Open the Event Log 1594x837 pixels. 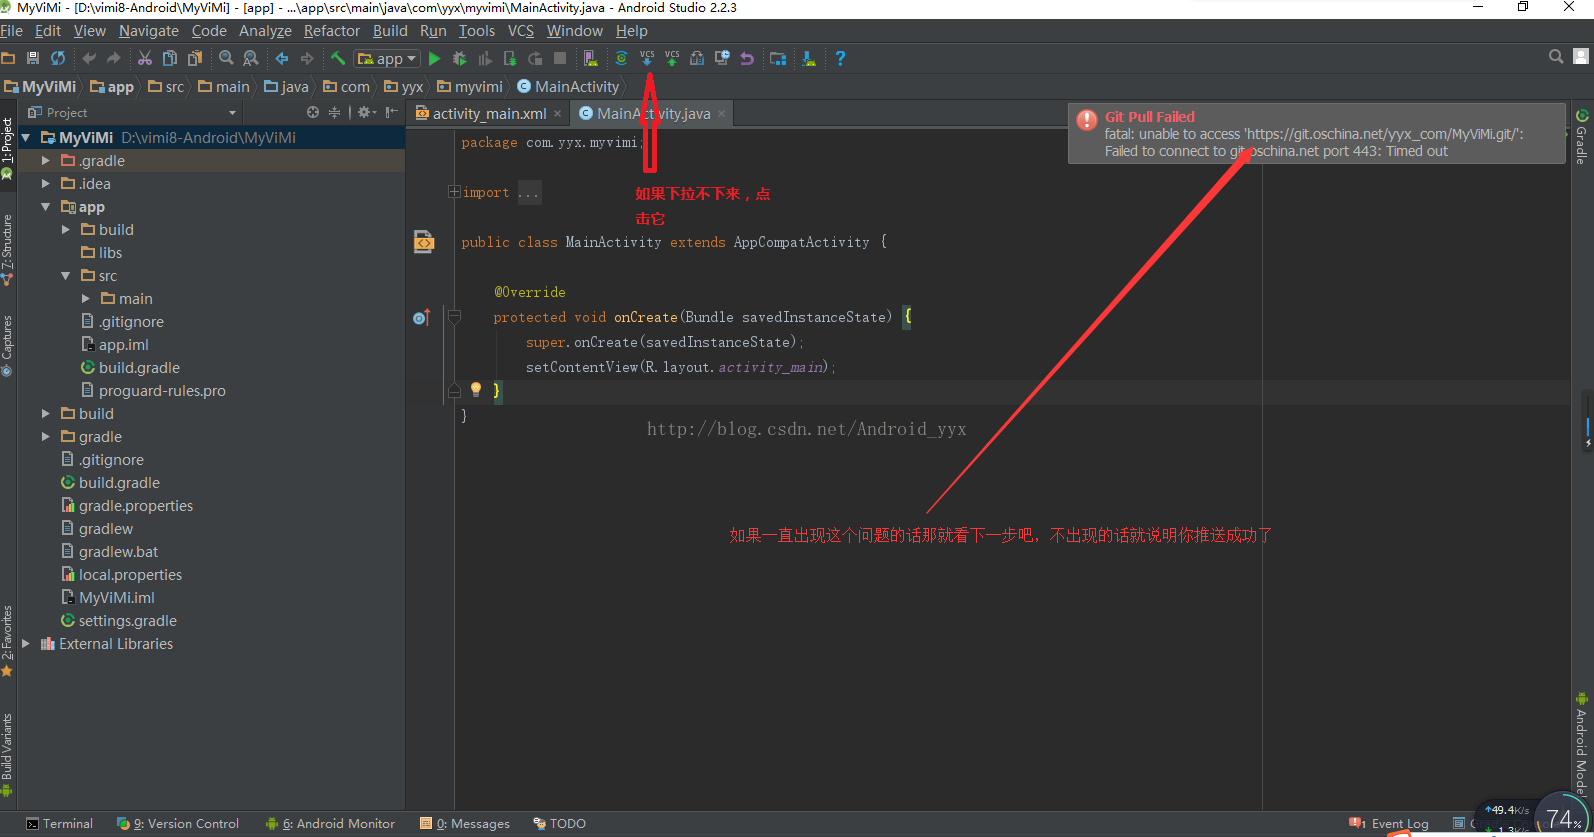(x=1389, y=824)
